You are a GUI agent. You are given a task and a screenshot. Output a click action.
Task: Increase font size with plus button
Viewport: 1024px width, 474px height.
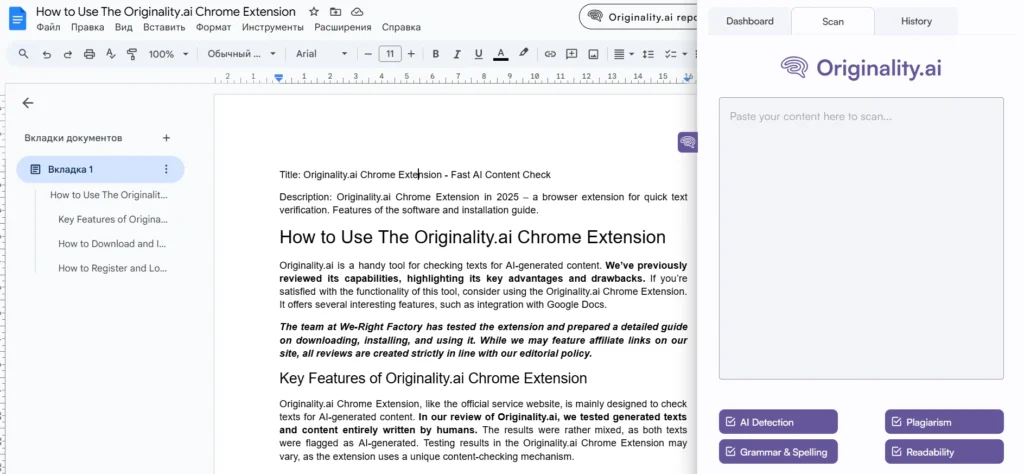click(x=411, y=54)
